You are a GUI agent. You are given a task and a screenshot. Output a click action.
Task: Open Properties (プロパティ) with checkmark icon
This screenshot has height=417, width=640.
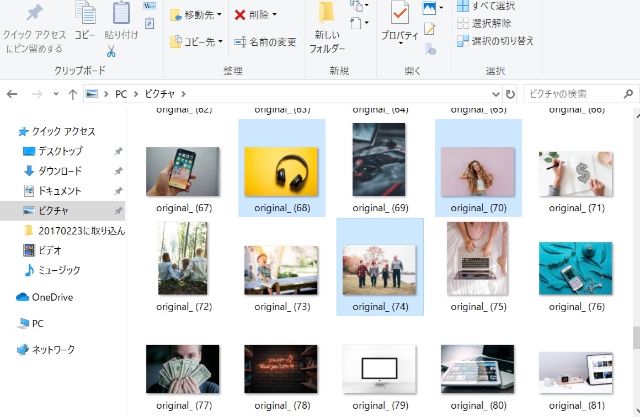coord(400,22)
